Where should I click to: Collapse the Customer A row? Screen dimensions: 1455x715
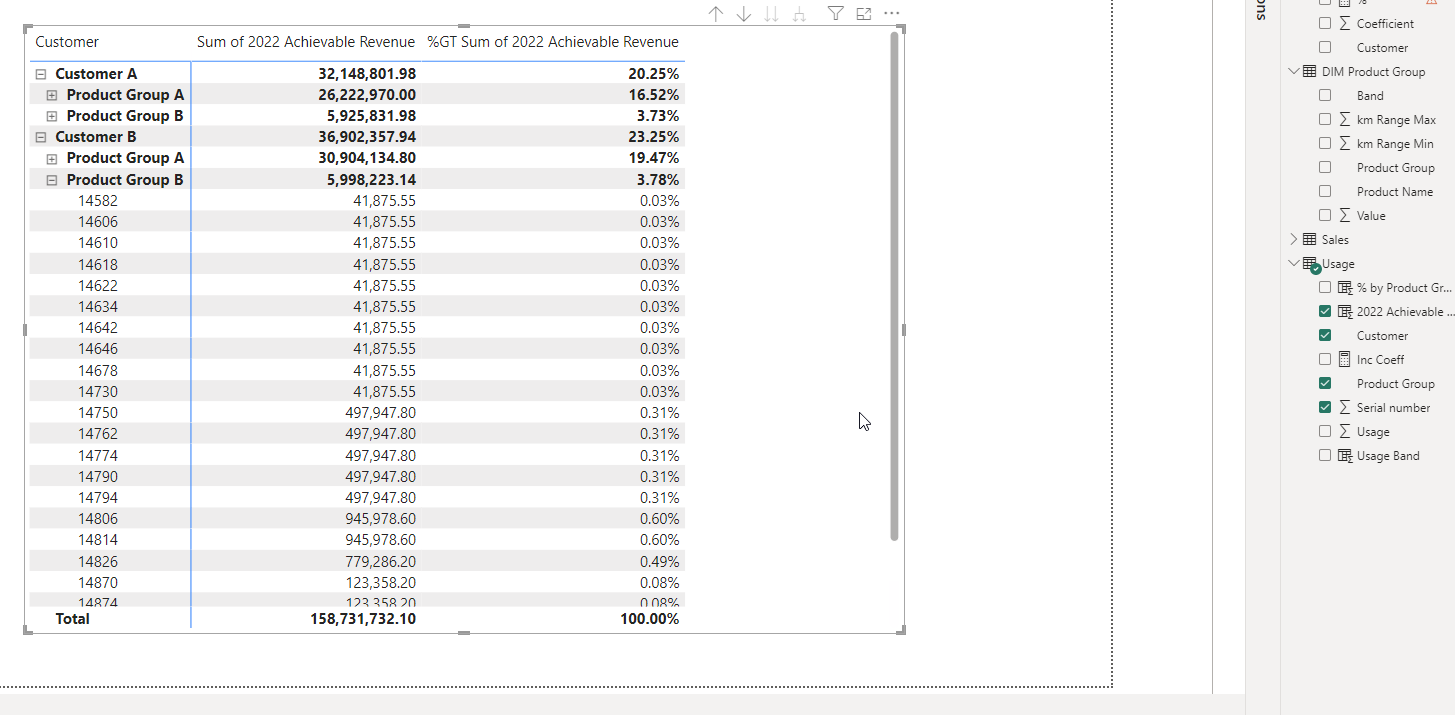[41, 74]
